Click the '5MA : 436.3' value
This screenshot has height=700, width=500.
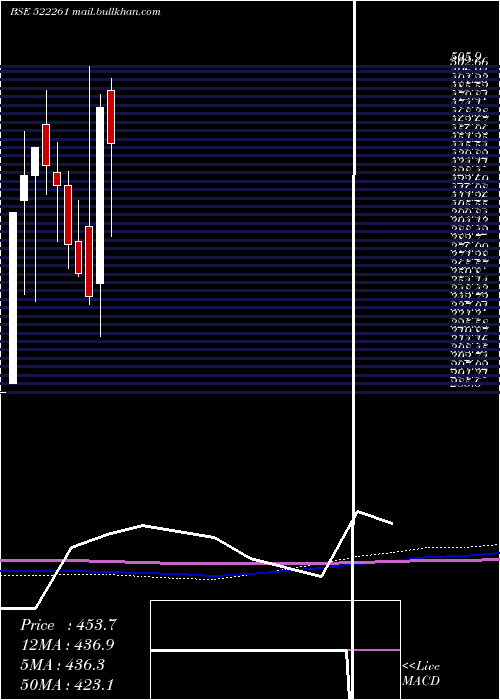coord(62,665)
